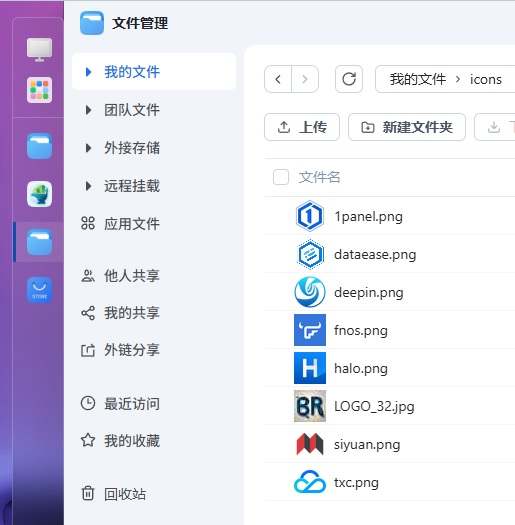Open the desktop monitor icon in dock

40,50
